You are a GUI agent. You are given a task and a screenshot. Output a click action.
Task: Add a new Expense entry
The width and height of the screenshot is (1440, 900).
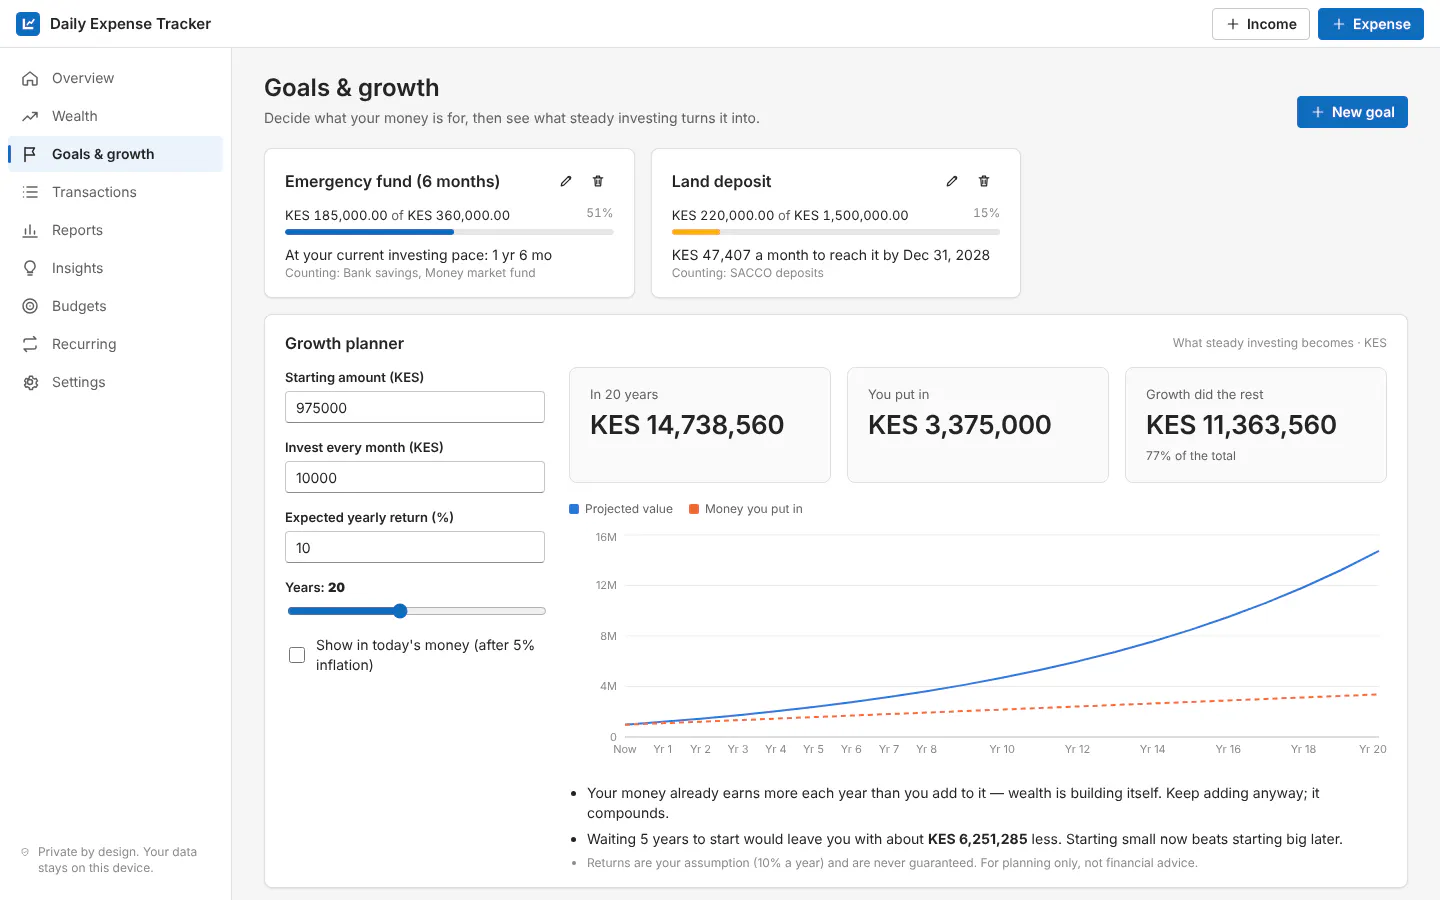tap(1371, 24)
